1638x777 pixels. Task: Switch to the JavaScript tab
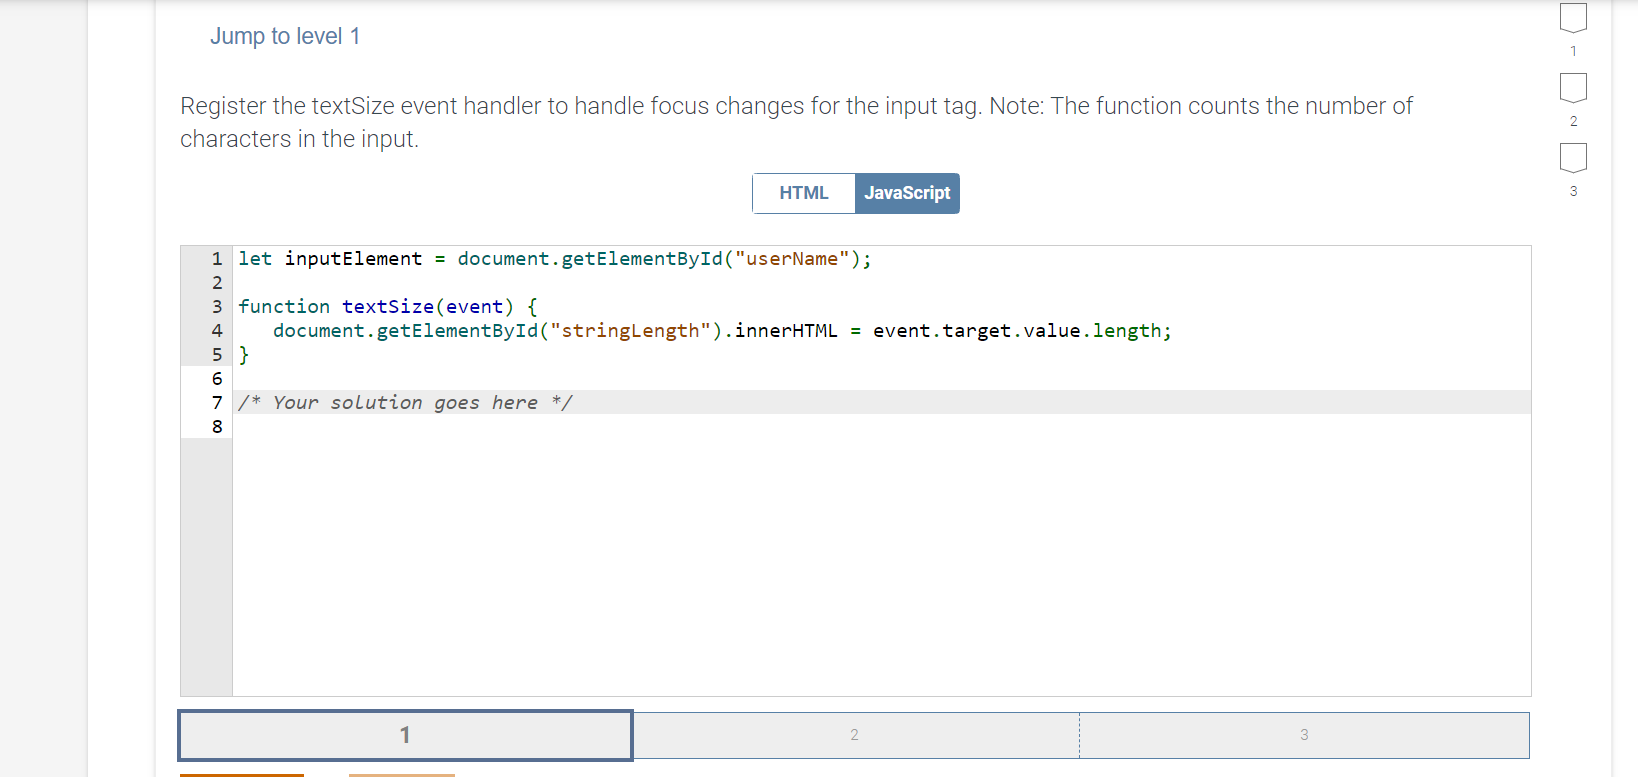point(906,193)
